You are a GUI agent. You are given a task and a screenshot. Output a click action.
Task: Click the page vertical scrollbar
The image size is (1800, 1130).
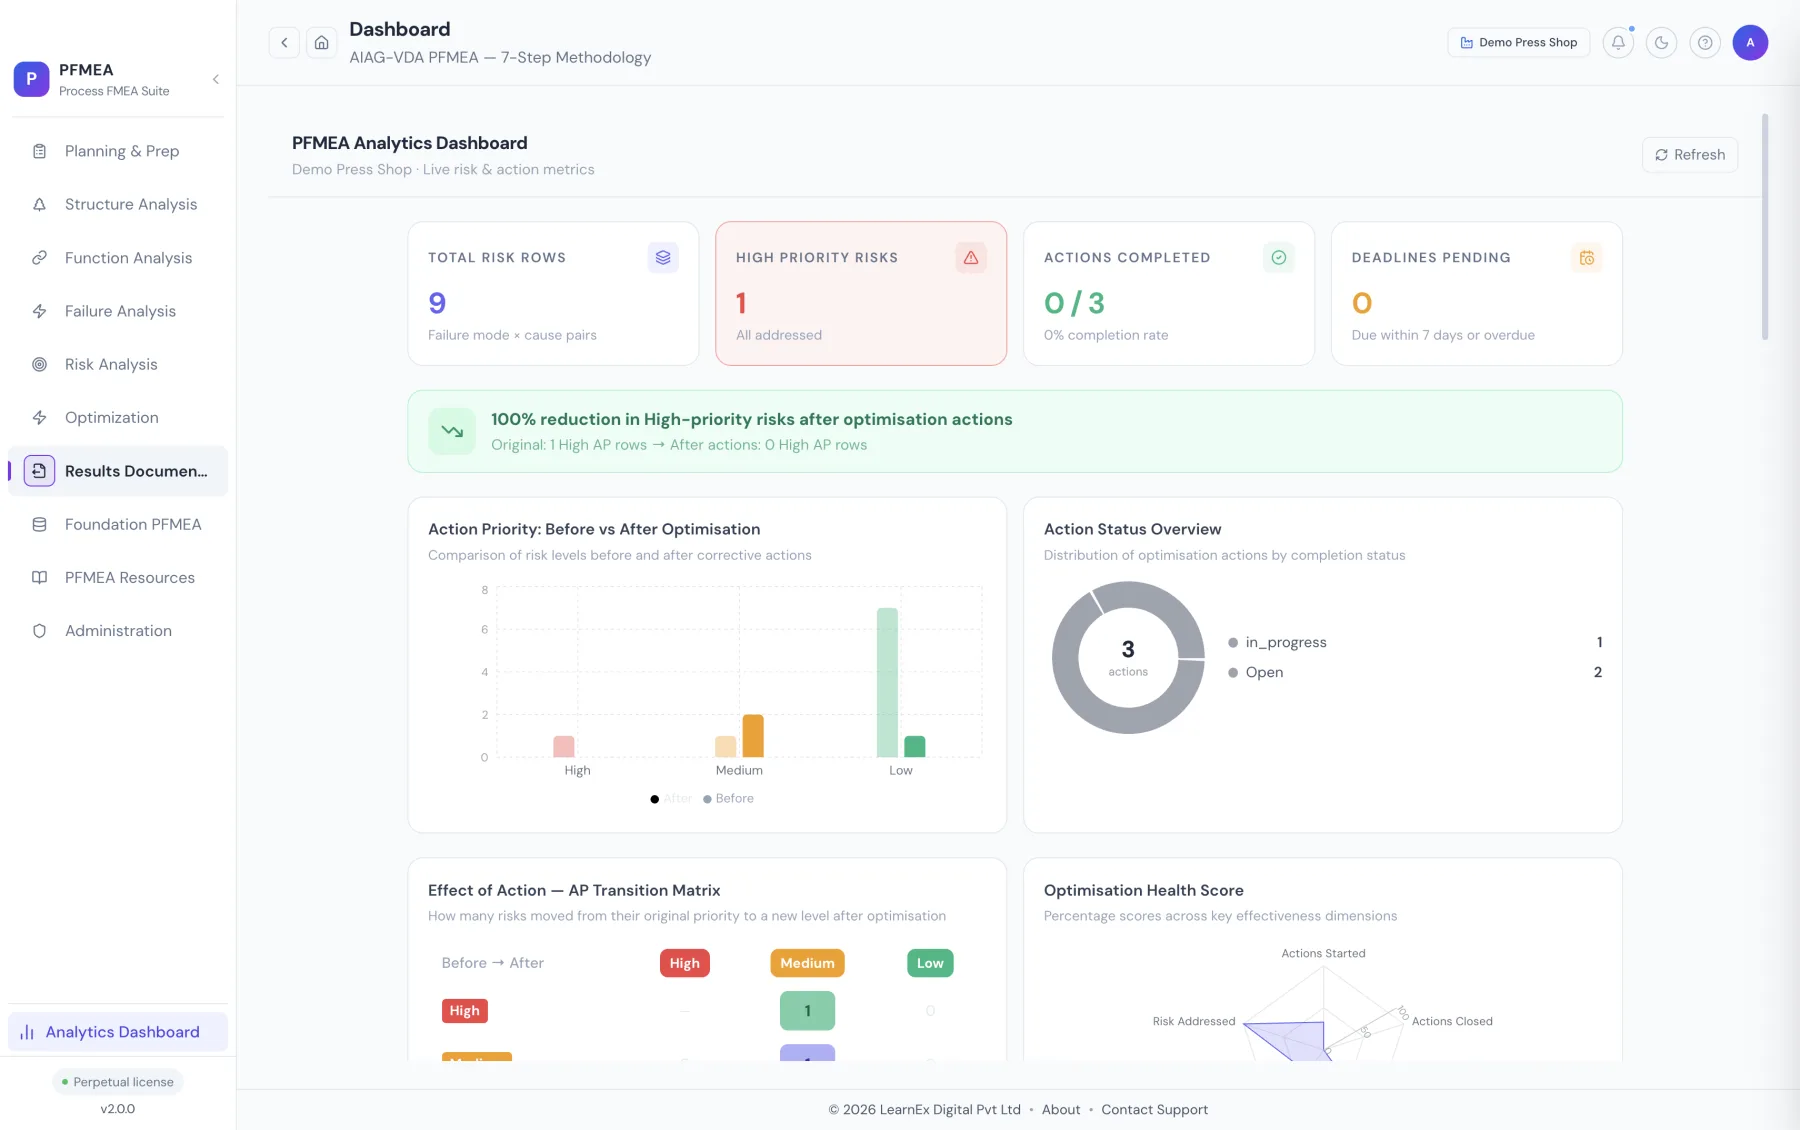pyautogui.click(x=1765, y=227)
